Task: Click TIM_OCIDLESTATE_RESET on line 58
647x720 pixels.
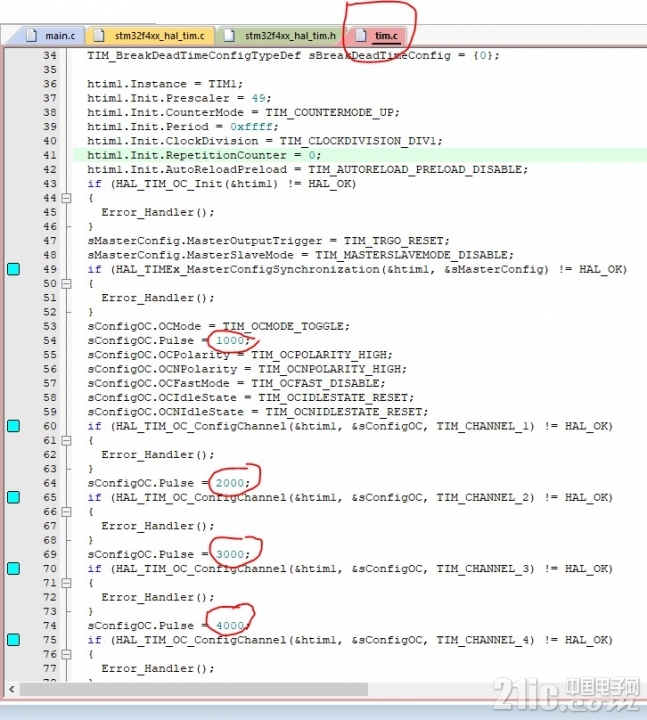Action: pos(333,397)
